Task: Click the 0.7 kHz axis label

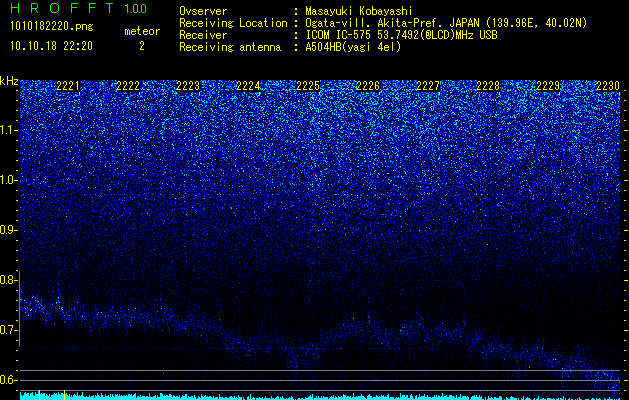Action: click(x=8, y=330)
